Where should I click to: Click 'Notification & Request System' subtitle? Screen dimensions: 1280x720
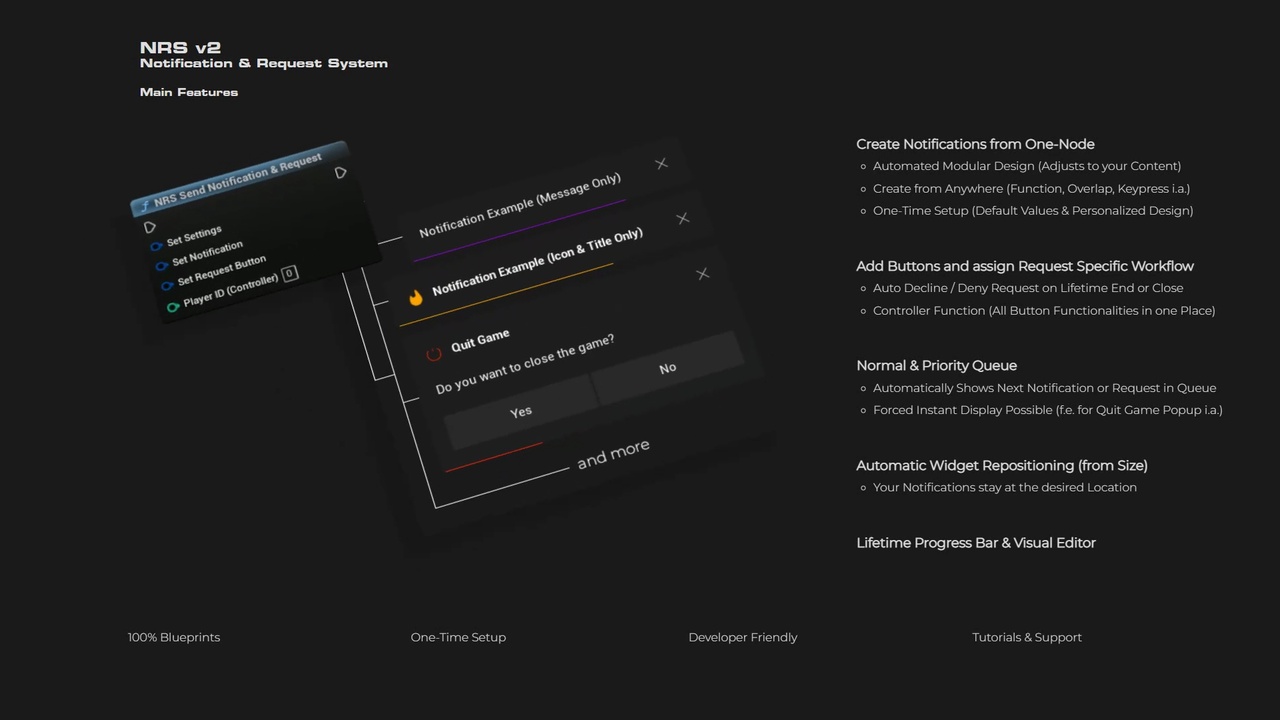click(264, 63)
